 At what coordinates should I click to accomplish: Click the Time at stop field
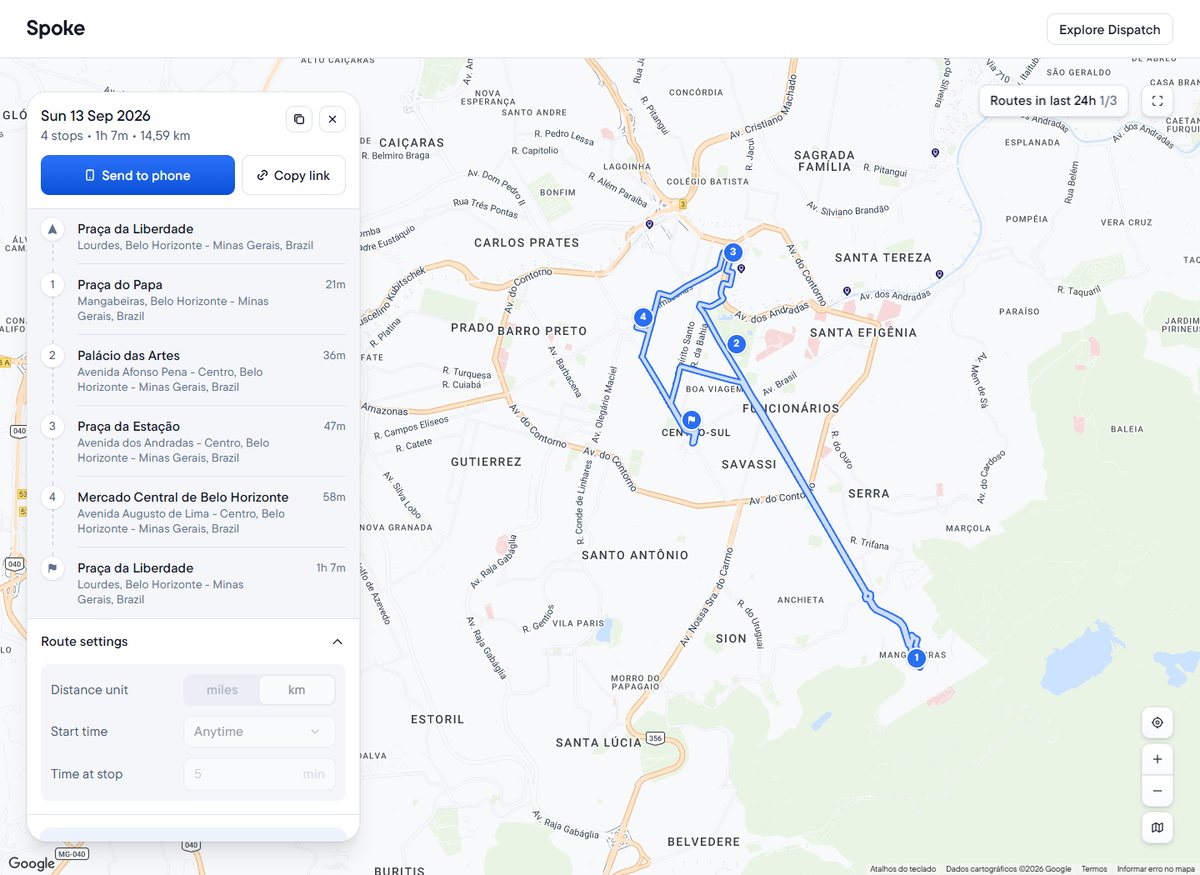(x=259, y=774)
